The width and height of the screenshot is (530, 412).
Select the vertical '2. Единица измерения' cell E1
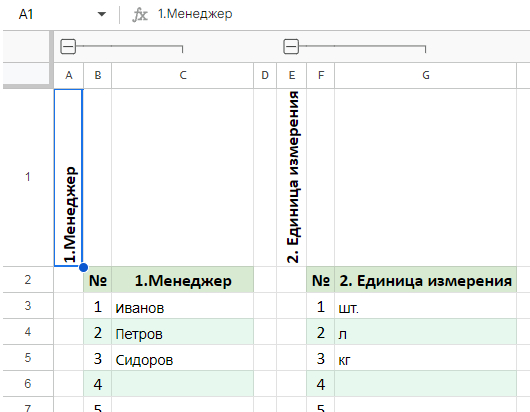(292, 178)
